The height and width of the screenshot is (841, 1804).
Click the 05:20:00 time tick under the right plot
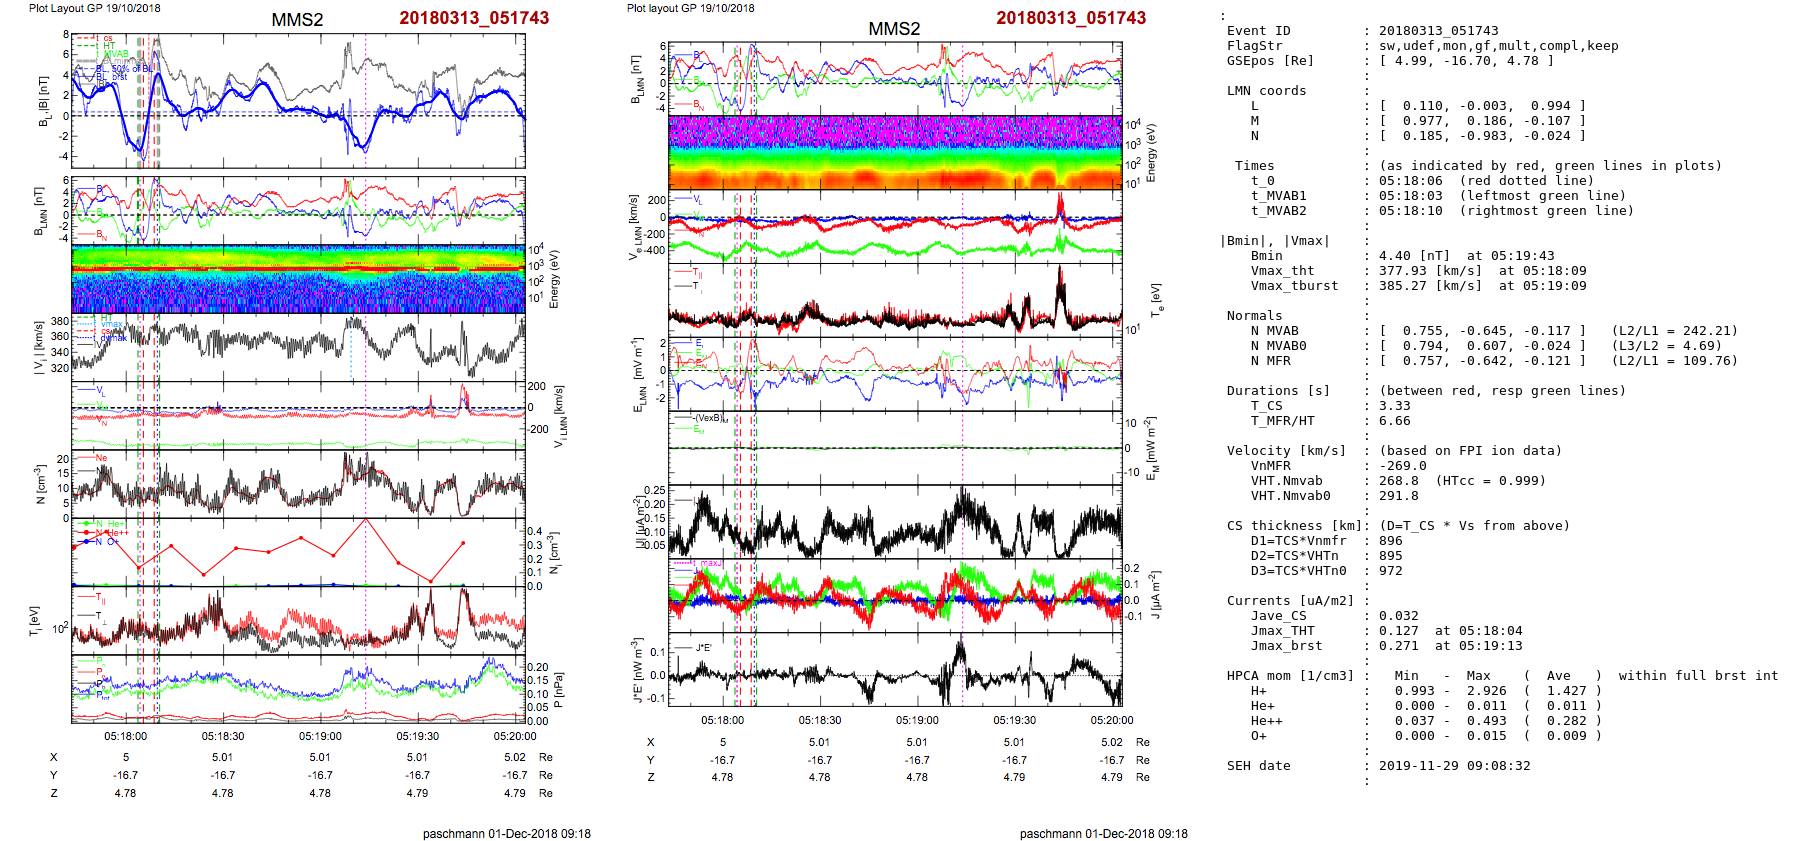tap(1111, 720)
